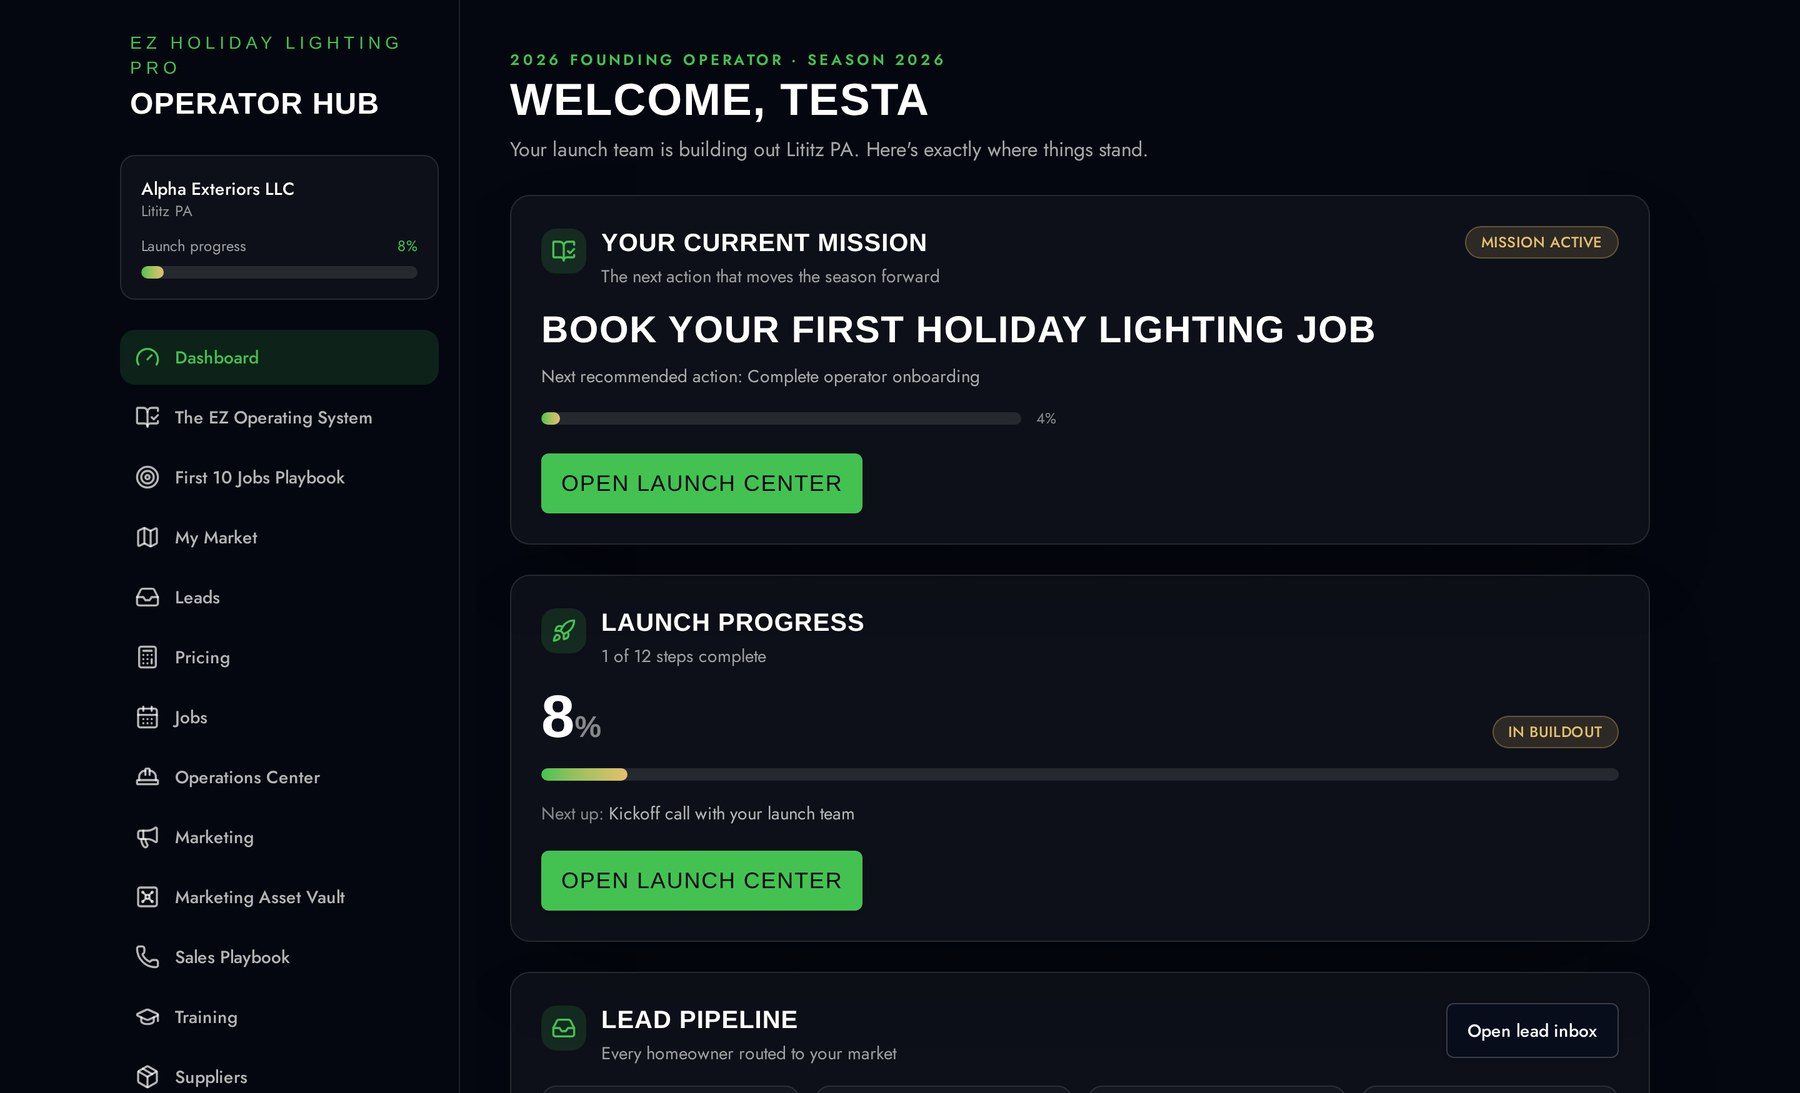Click the EZ Operating System book icon
Image resolution: width=1800 pixels, height=1093 pixels.
click(148, 417)
